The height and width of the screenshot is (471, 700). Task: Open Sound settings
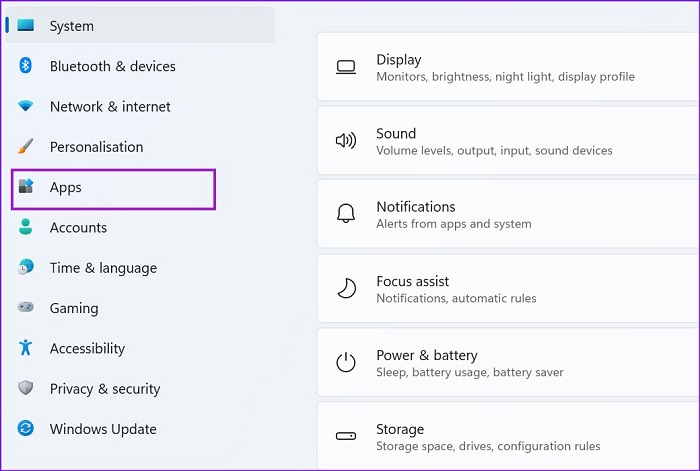click(508, 141)
